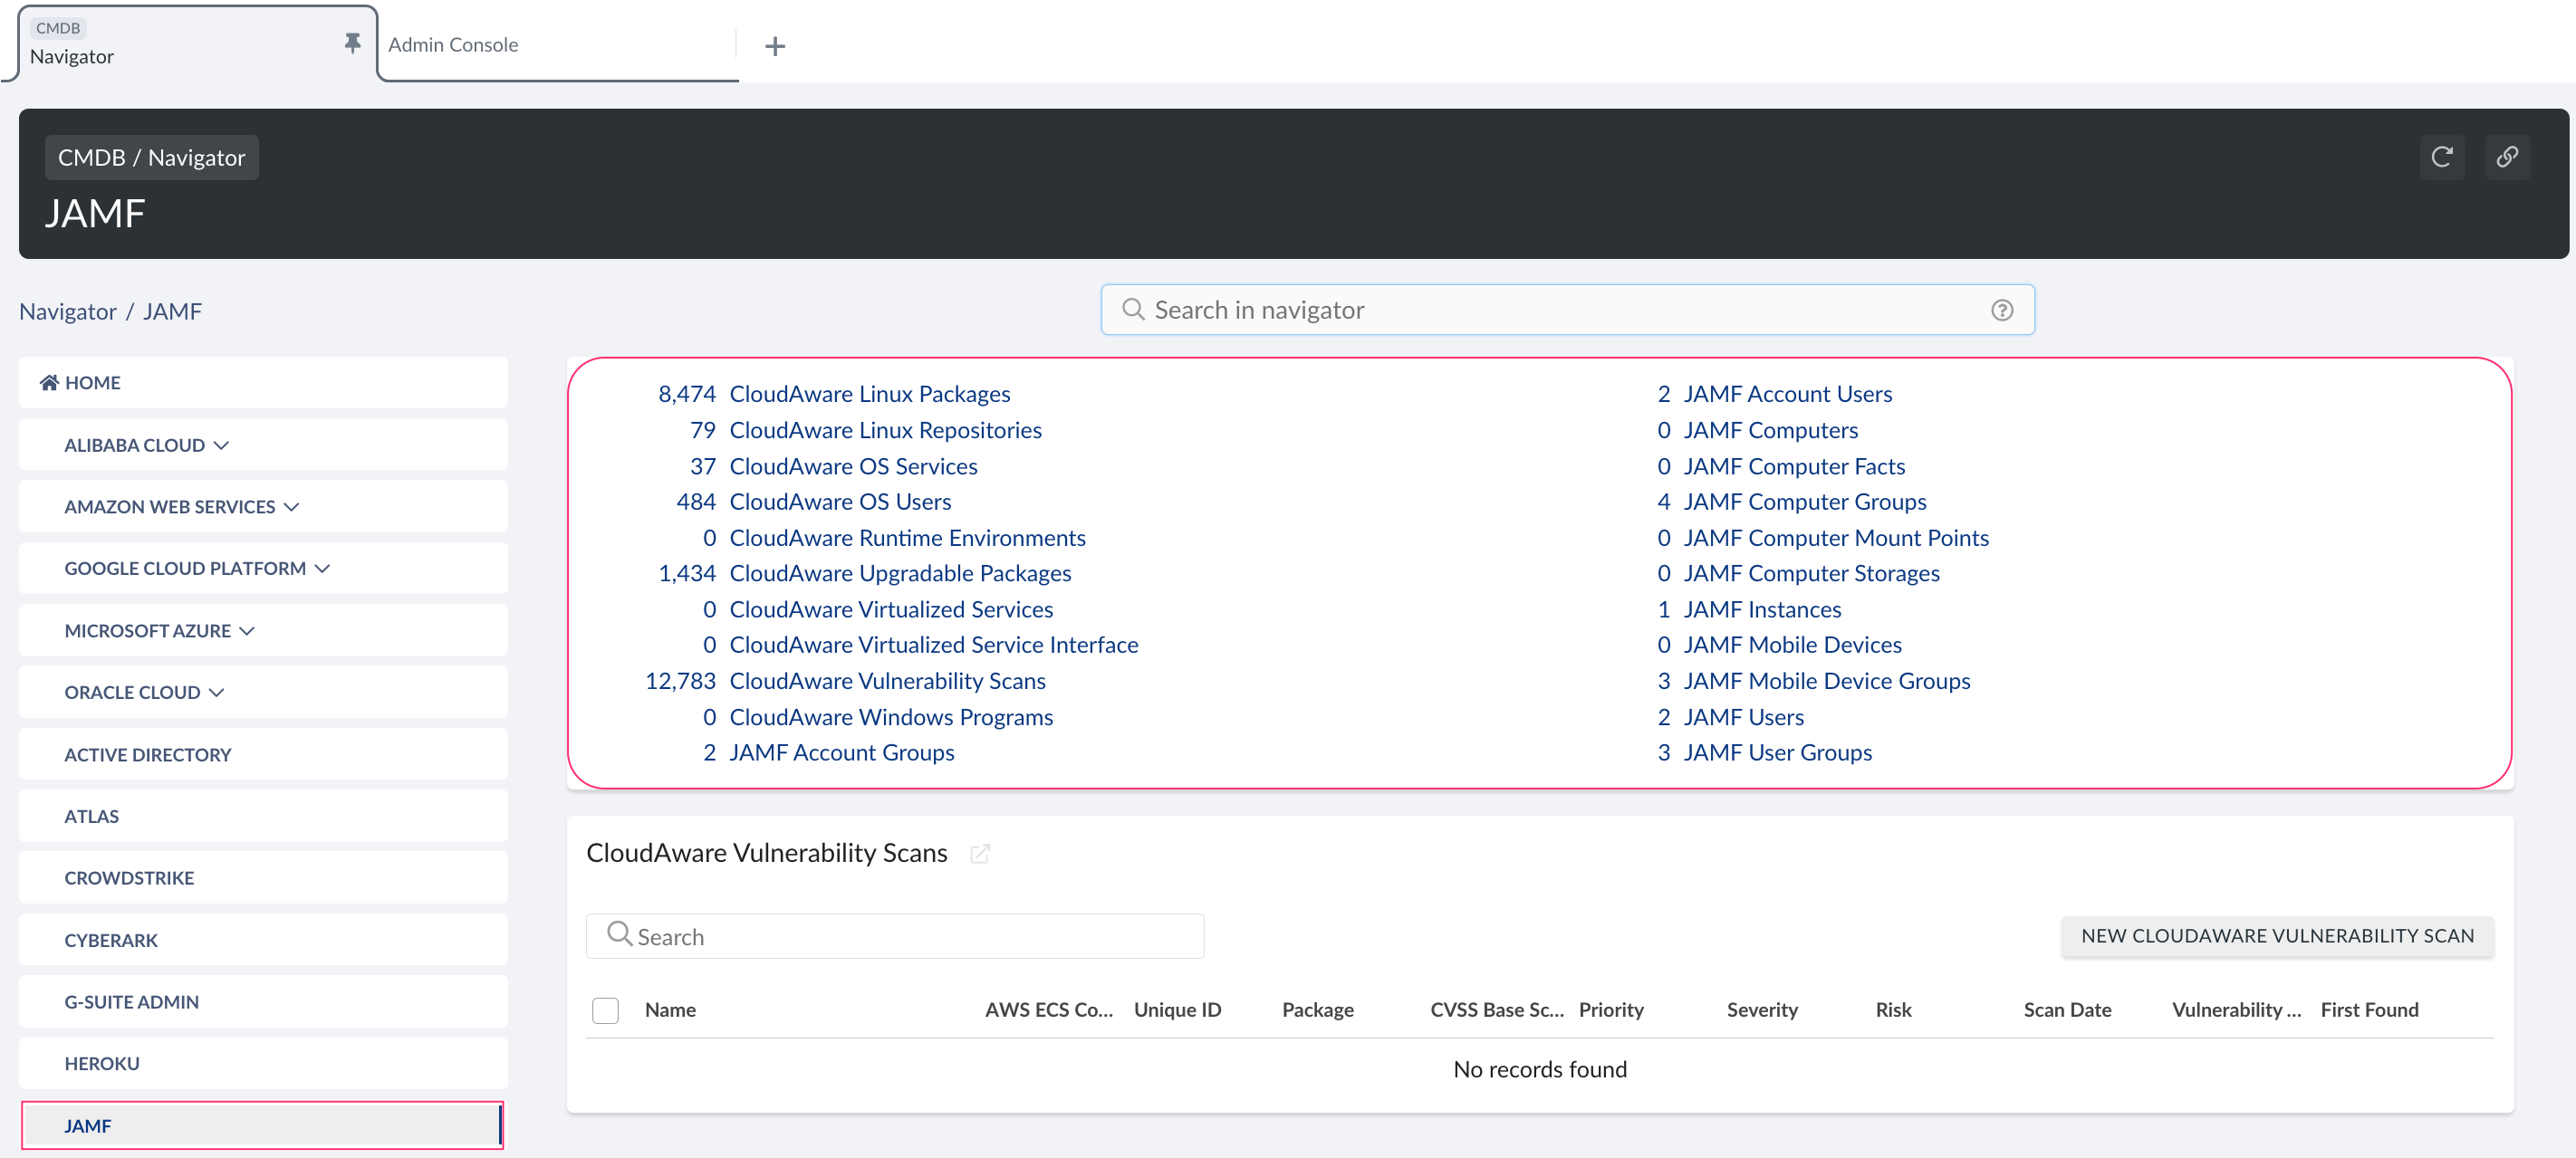This screenshot has width=2576, height=1158.
Task: Click the pin icon on the Navigator tab
Action: pyautogui.click(x=352, y=43)
